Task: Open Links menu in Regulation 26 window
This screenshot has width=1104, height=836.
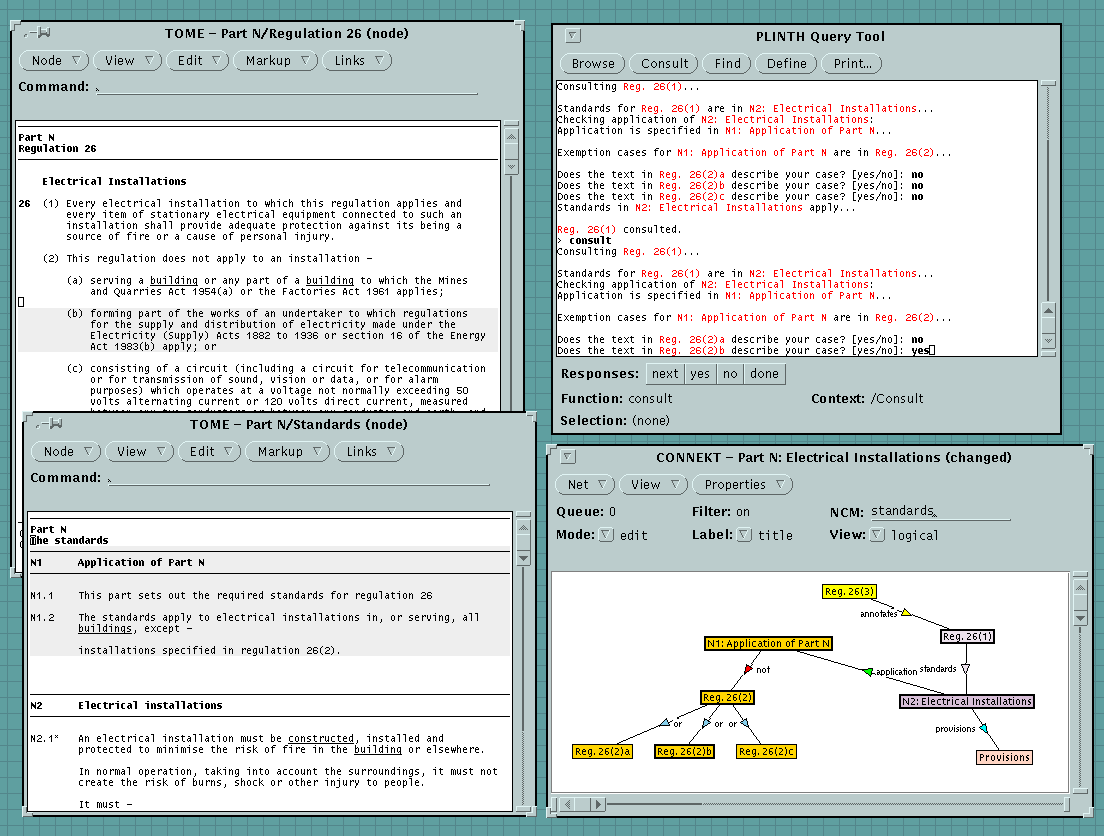Action: pyautogui.click(x=357, y=61)
